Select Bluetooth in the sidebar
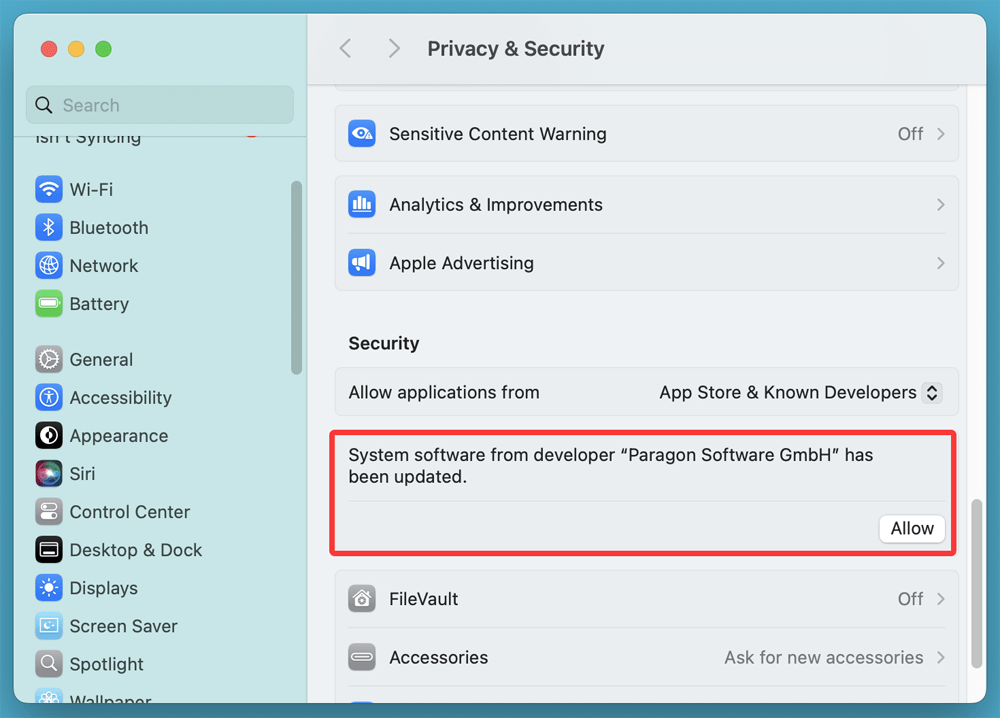Image resolution: width=1000 pixels, height=718 pixels. (x=108, y=227)
